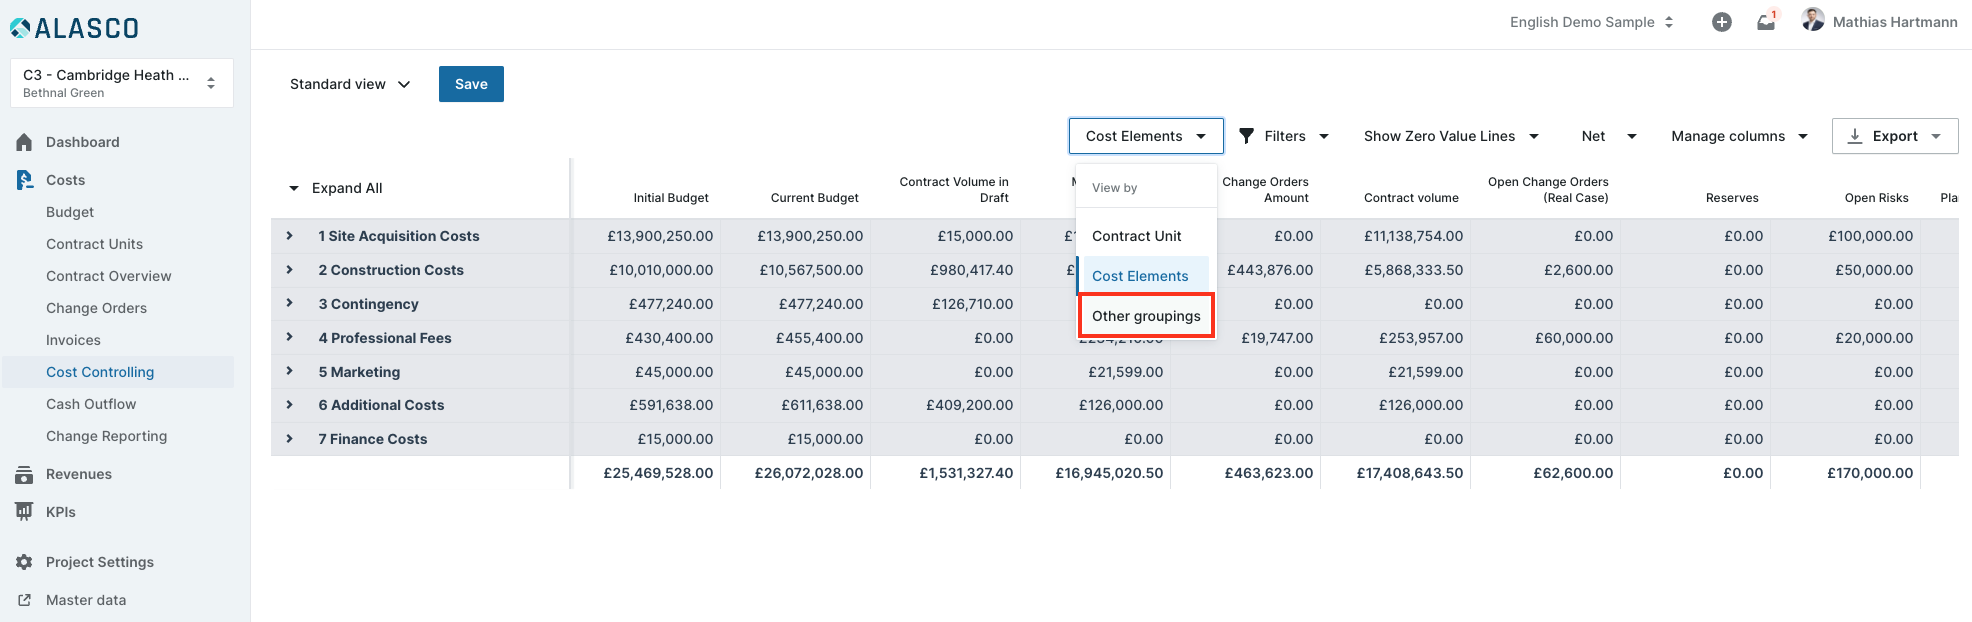Expand the Finance Costs row
The image size is (1972, 622).
click(290, 439)
